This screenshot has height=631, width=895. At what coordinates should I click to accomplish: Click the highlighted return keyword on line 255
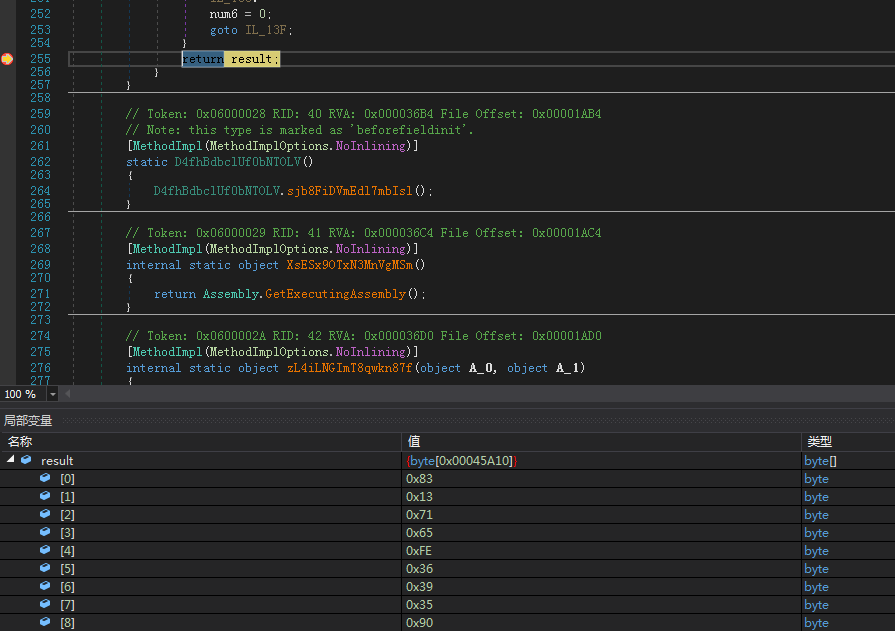[x=203, y=59]
